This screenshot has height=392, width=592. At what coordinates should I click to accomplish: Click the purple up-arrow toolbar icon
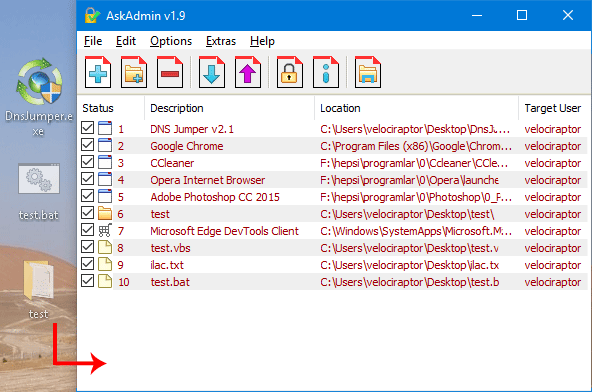[248, 72]
